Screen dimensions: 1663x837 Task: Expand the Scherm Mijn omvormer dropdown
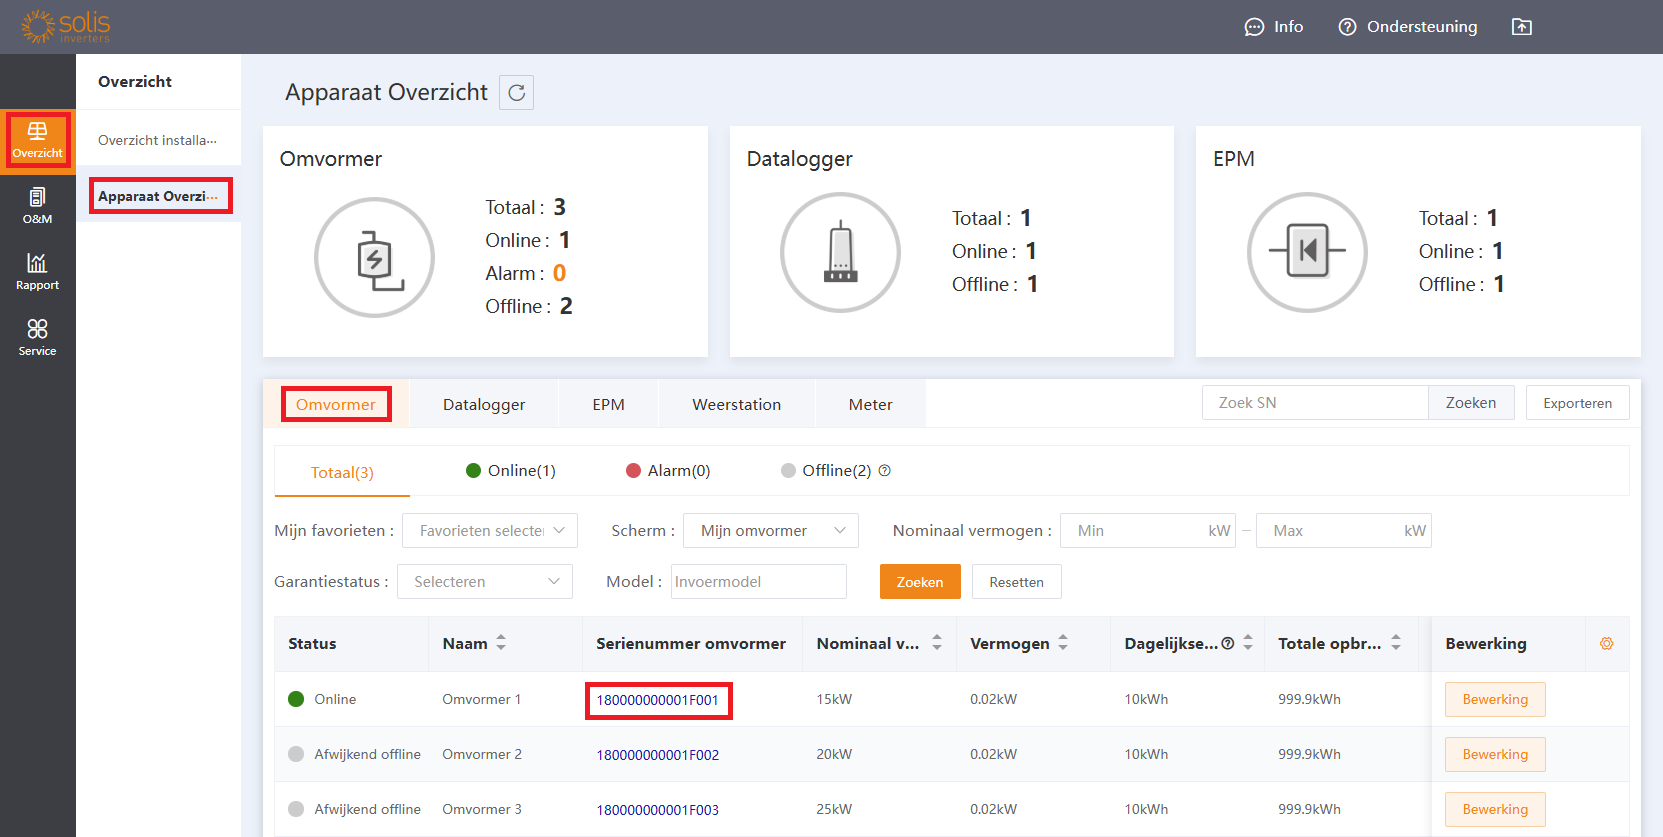771,531
